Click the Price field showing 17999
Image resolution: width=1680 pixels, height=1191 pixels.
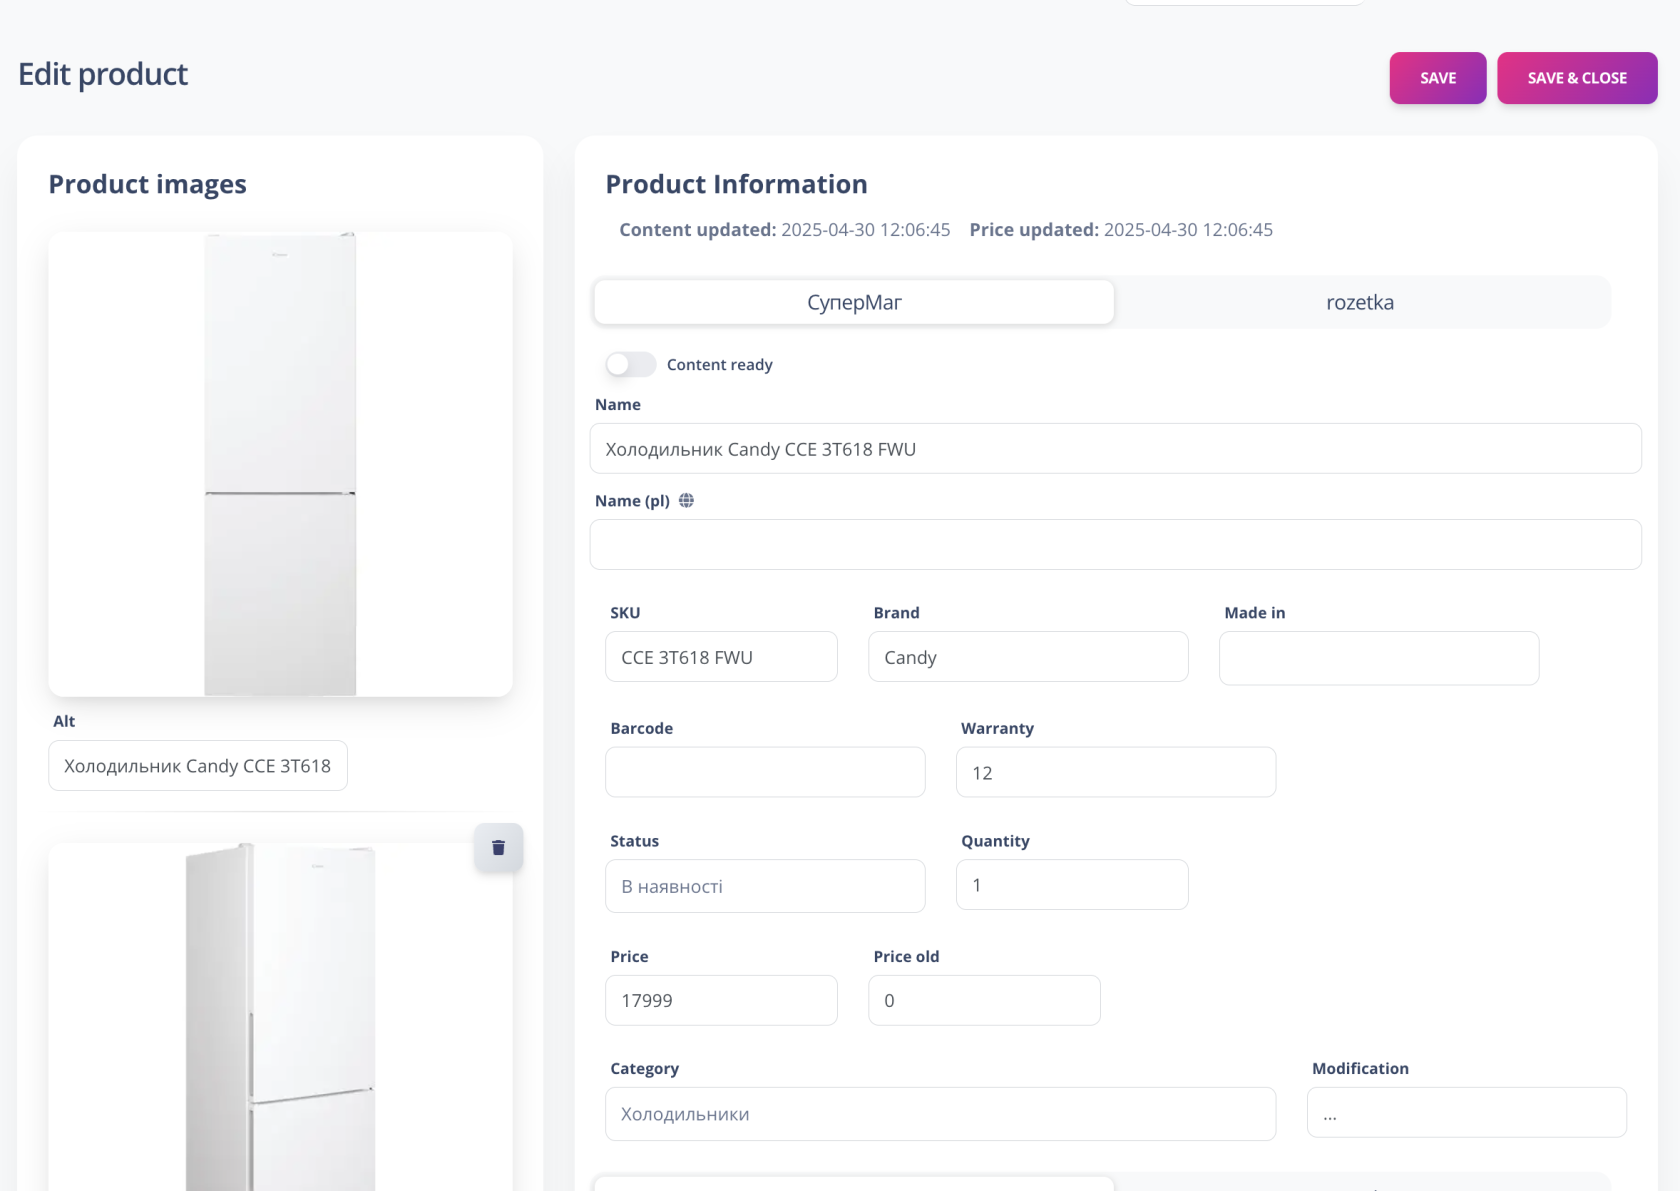coord(721,1000)
